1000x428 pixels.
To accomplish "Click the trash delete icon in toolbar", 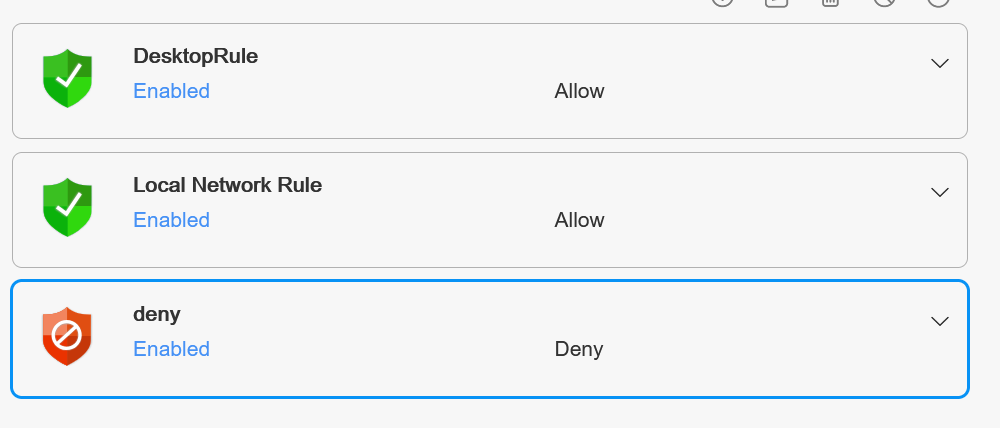I will click(x=830, y=2).
